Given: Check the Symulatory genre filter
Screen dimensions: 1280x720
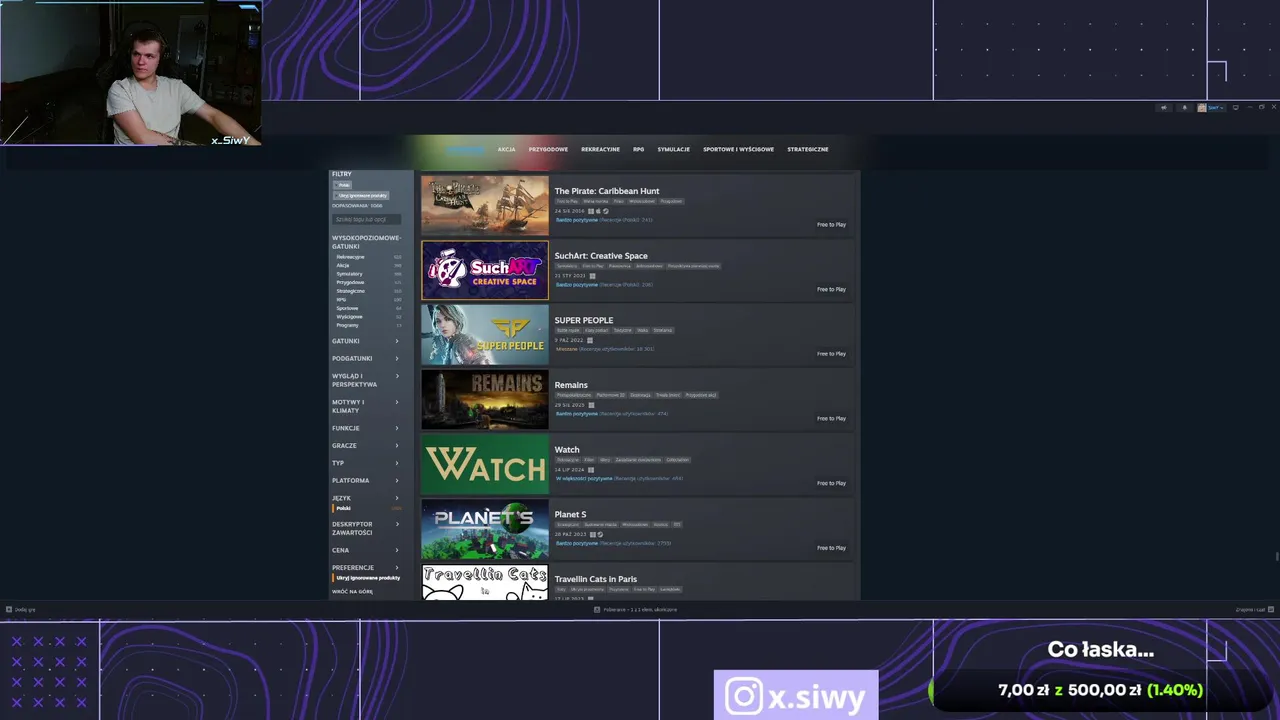Looking at the screenshot, I should (x=368, y=274).
